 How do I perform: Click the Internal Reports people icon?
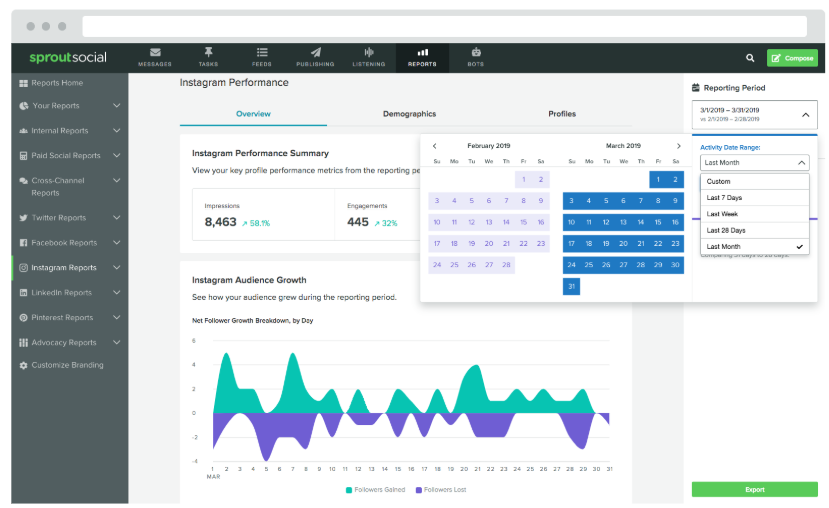(23, 131)
